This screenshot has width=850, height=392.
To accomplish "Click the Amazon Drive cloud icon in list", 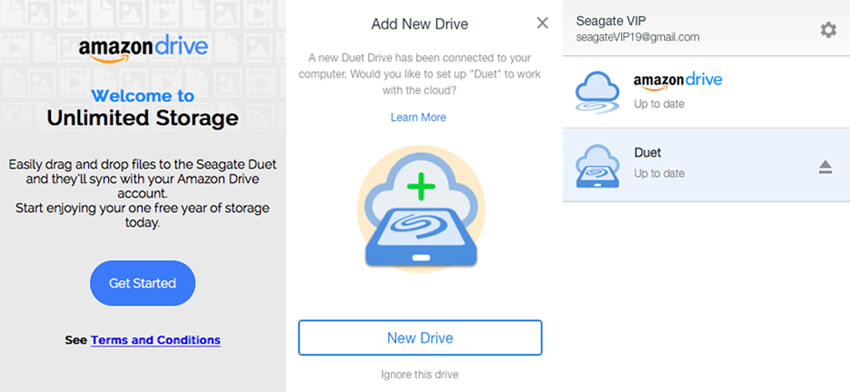I will 597,92.
